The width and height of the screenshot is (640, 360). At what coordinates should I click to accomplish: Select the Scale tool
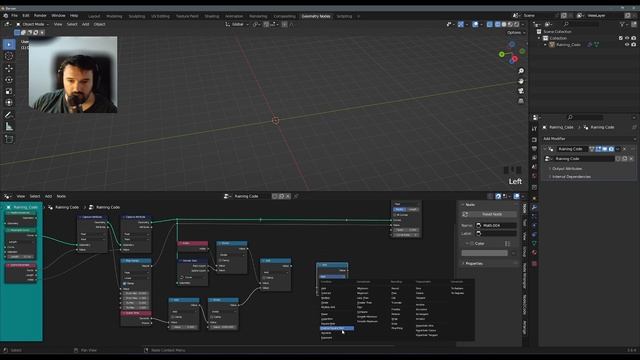coord(9,91)
